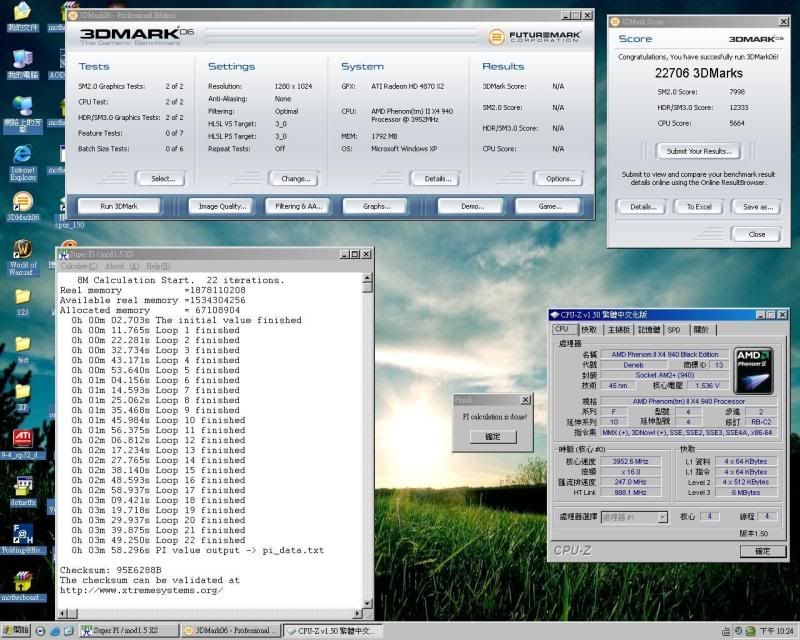Open Graphs... in 3DMark06
800x640 pixels.
pos(376,206)
